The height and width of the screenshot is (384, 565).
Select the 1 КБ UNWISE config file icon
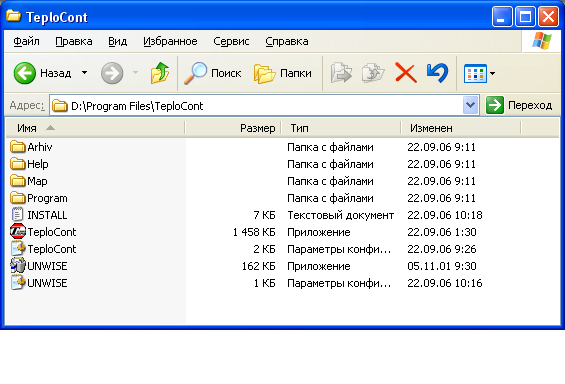point(18,282)
